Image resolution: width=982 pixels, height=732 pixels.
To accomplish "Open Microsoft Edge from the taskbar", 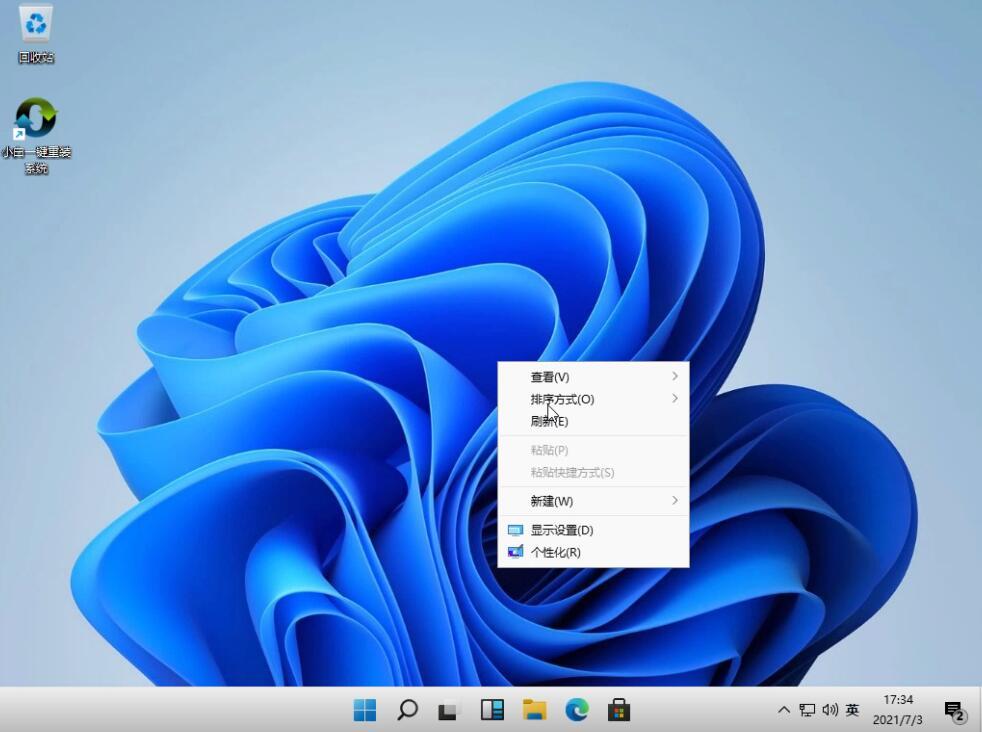I will tap(578, 710).
